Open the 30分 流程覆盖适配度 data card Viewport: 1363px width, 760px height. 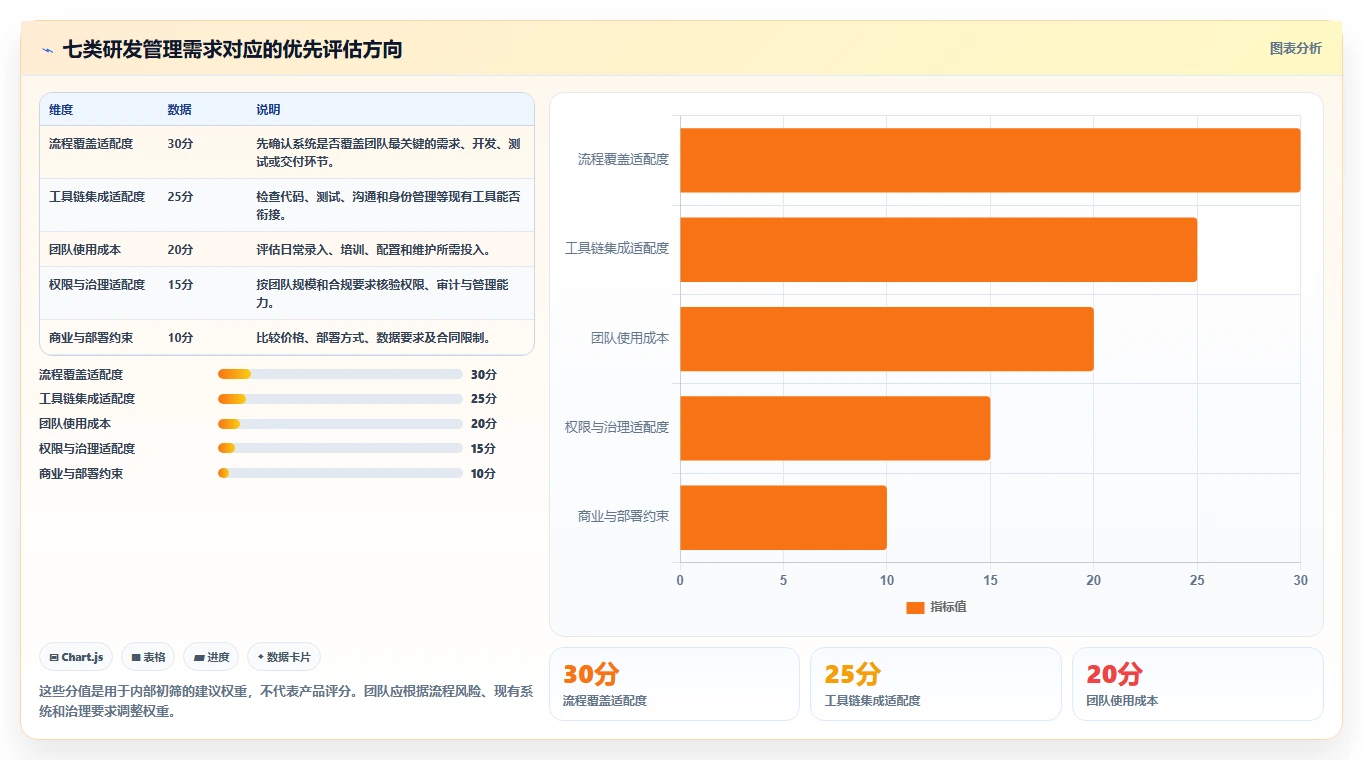[674, 684]
